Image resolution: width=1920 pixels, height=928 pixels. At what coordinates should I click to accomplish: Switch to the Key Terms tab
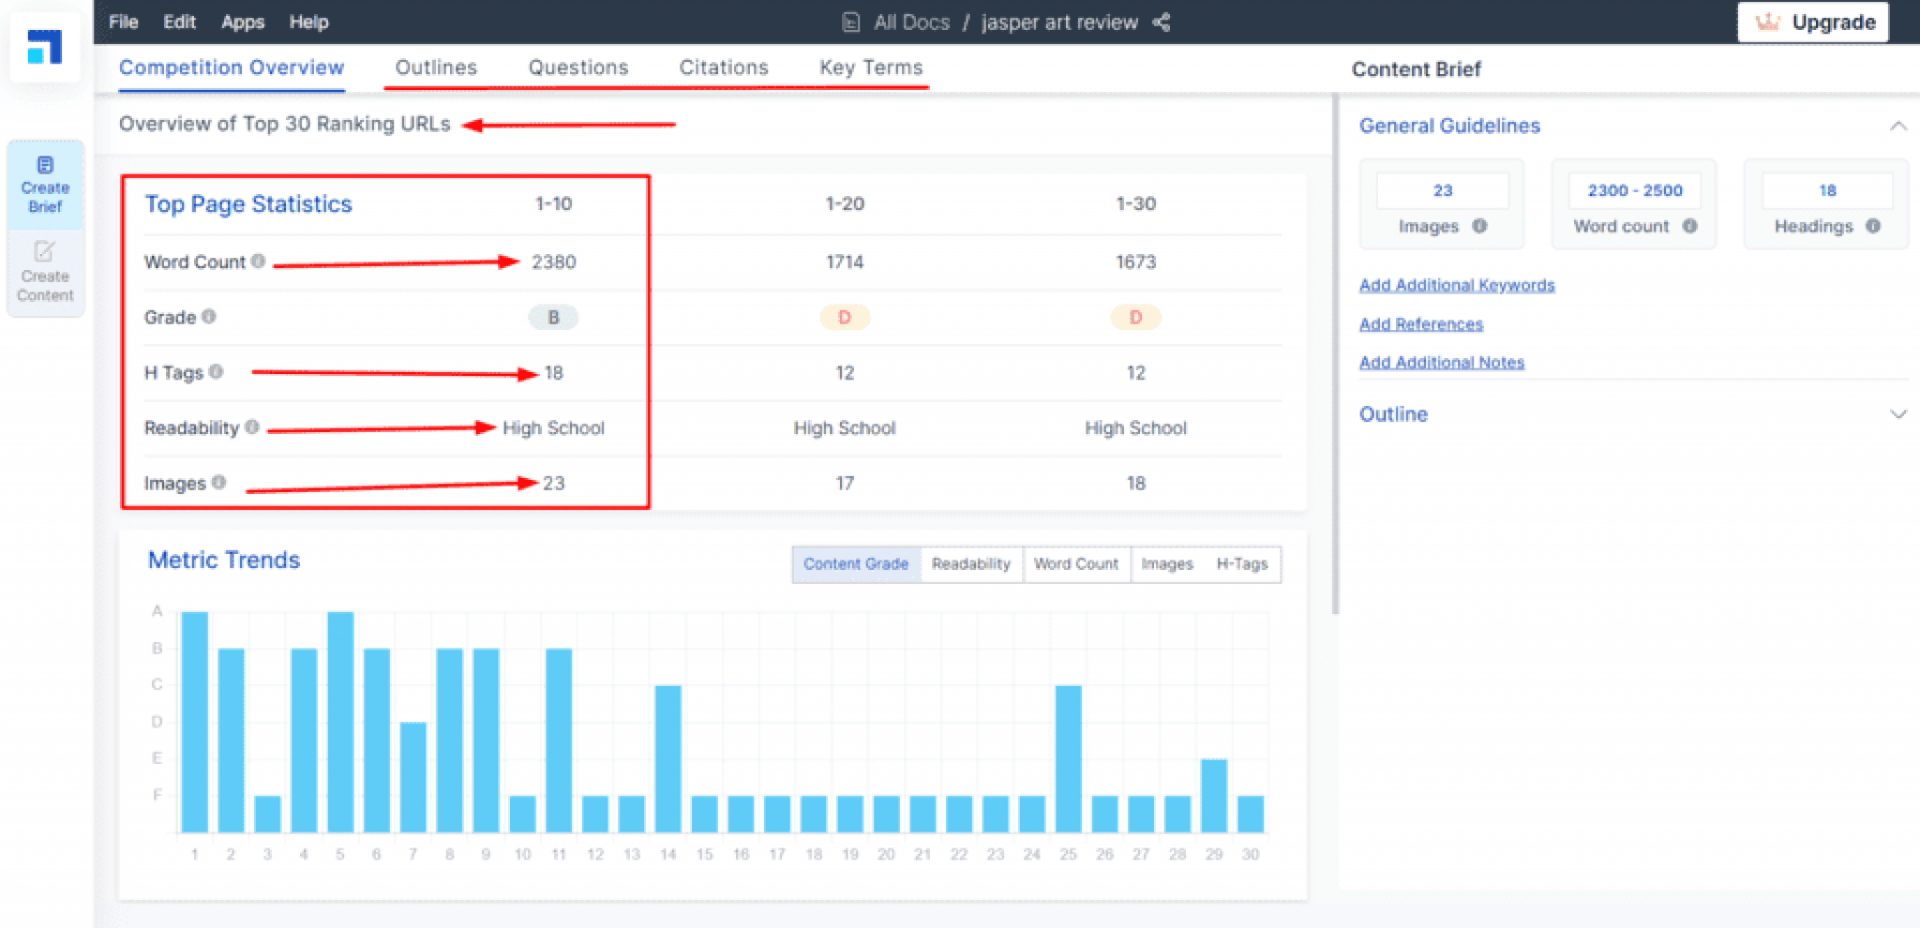(x=870, y=67)
